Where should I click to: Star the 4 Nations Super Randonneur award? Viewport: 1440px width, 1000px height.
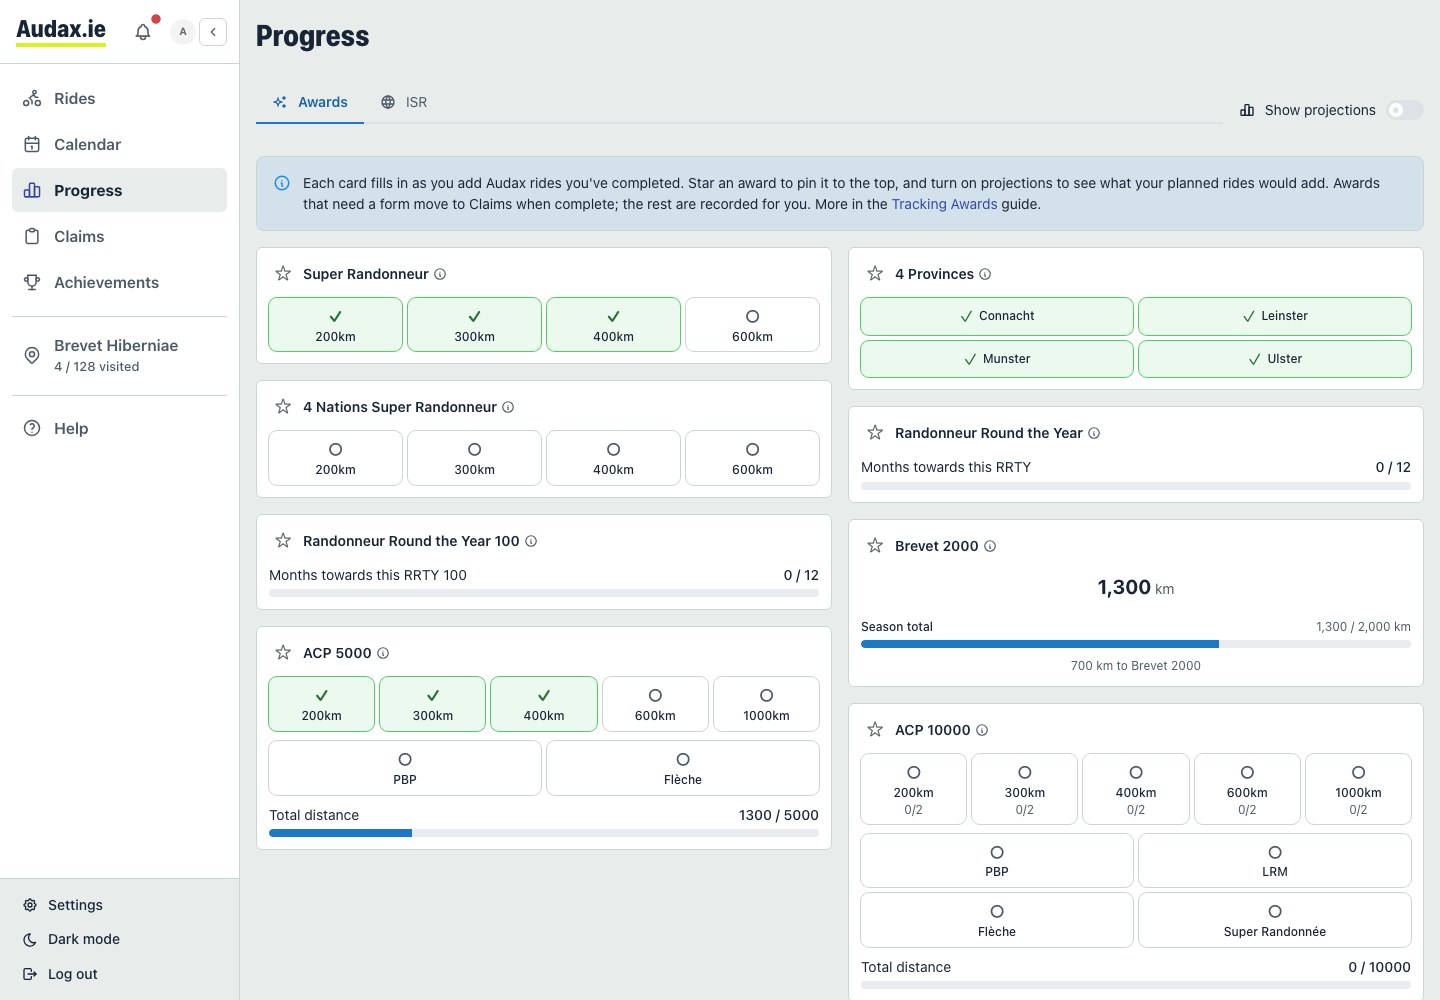tap(283, 407)
